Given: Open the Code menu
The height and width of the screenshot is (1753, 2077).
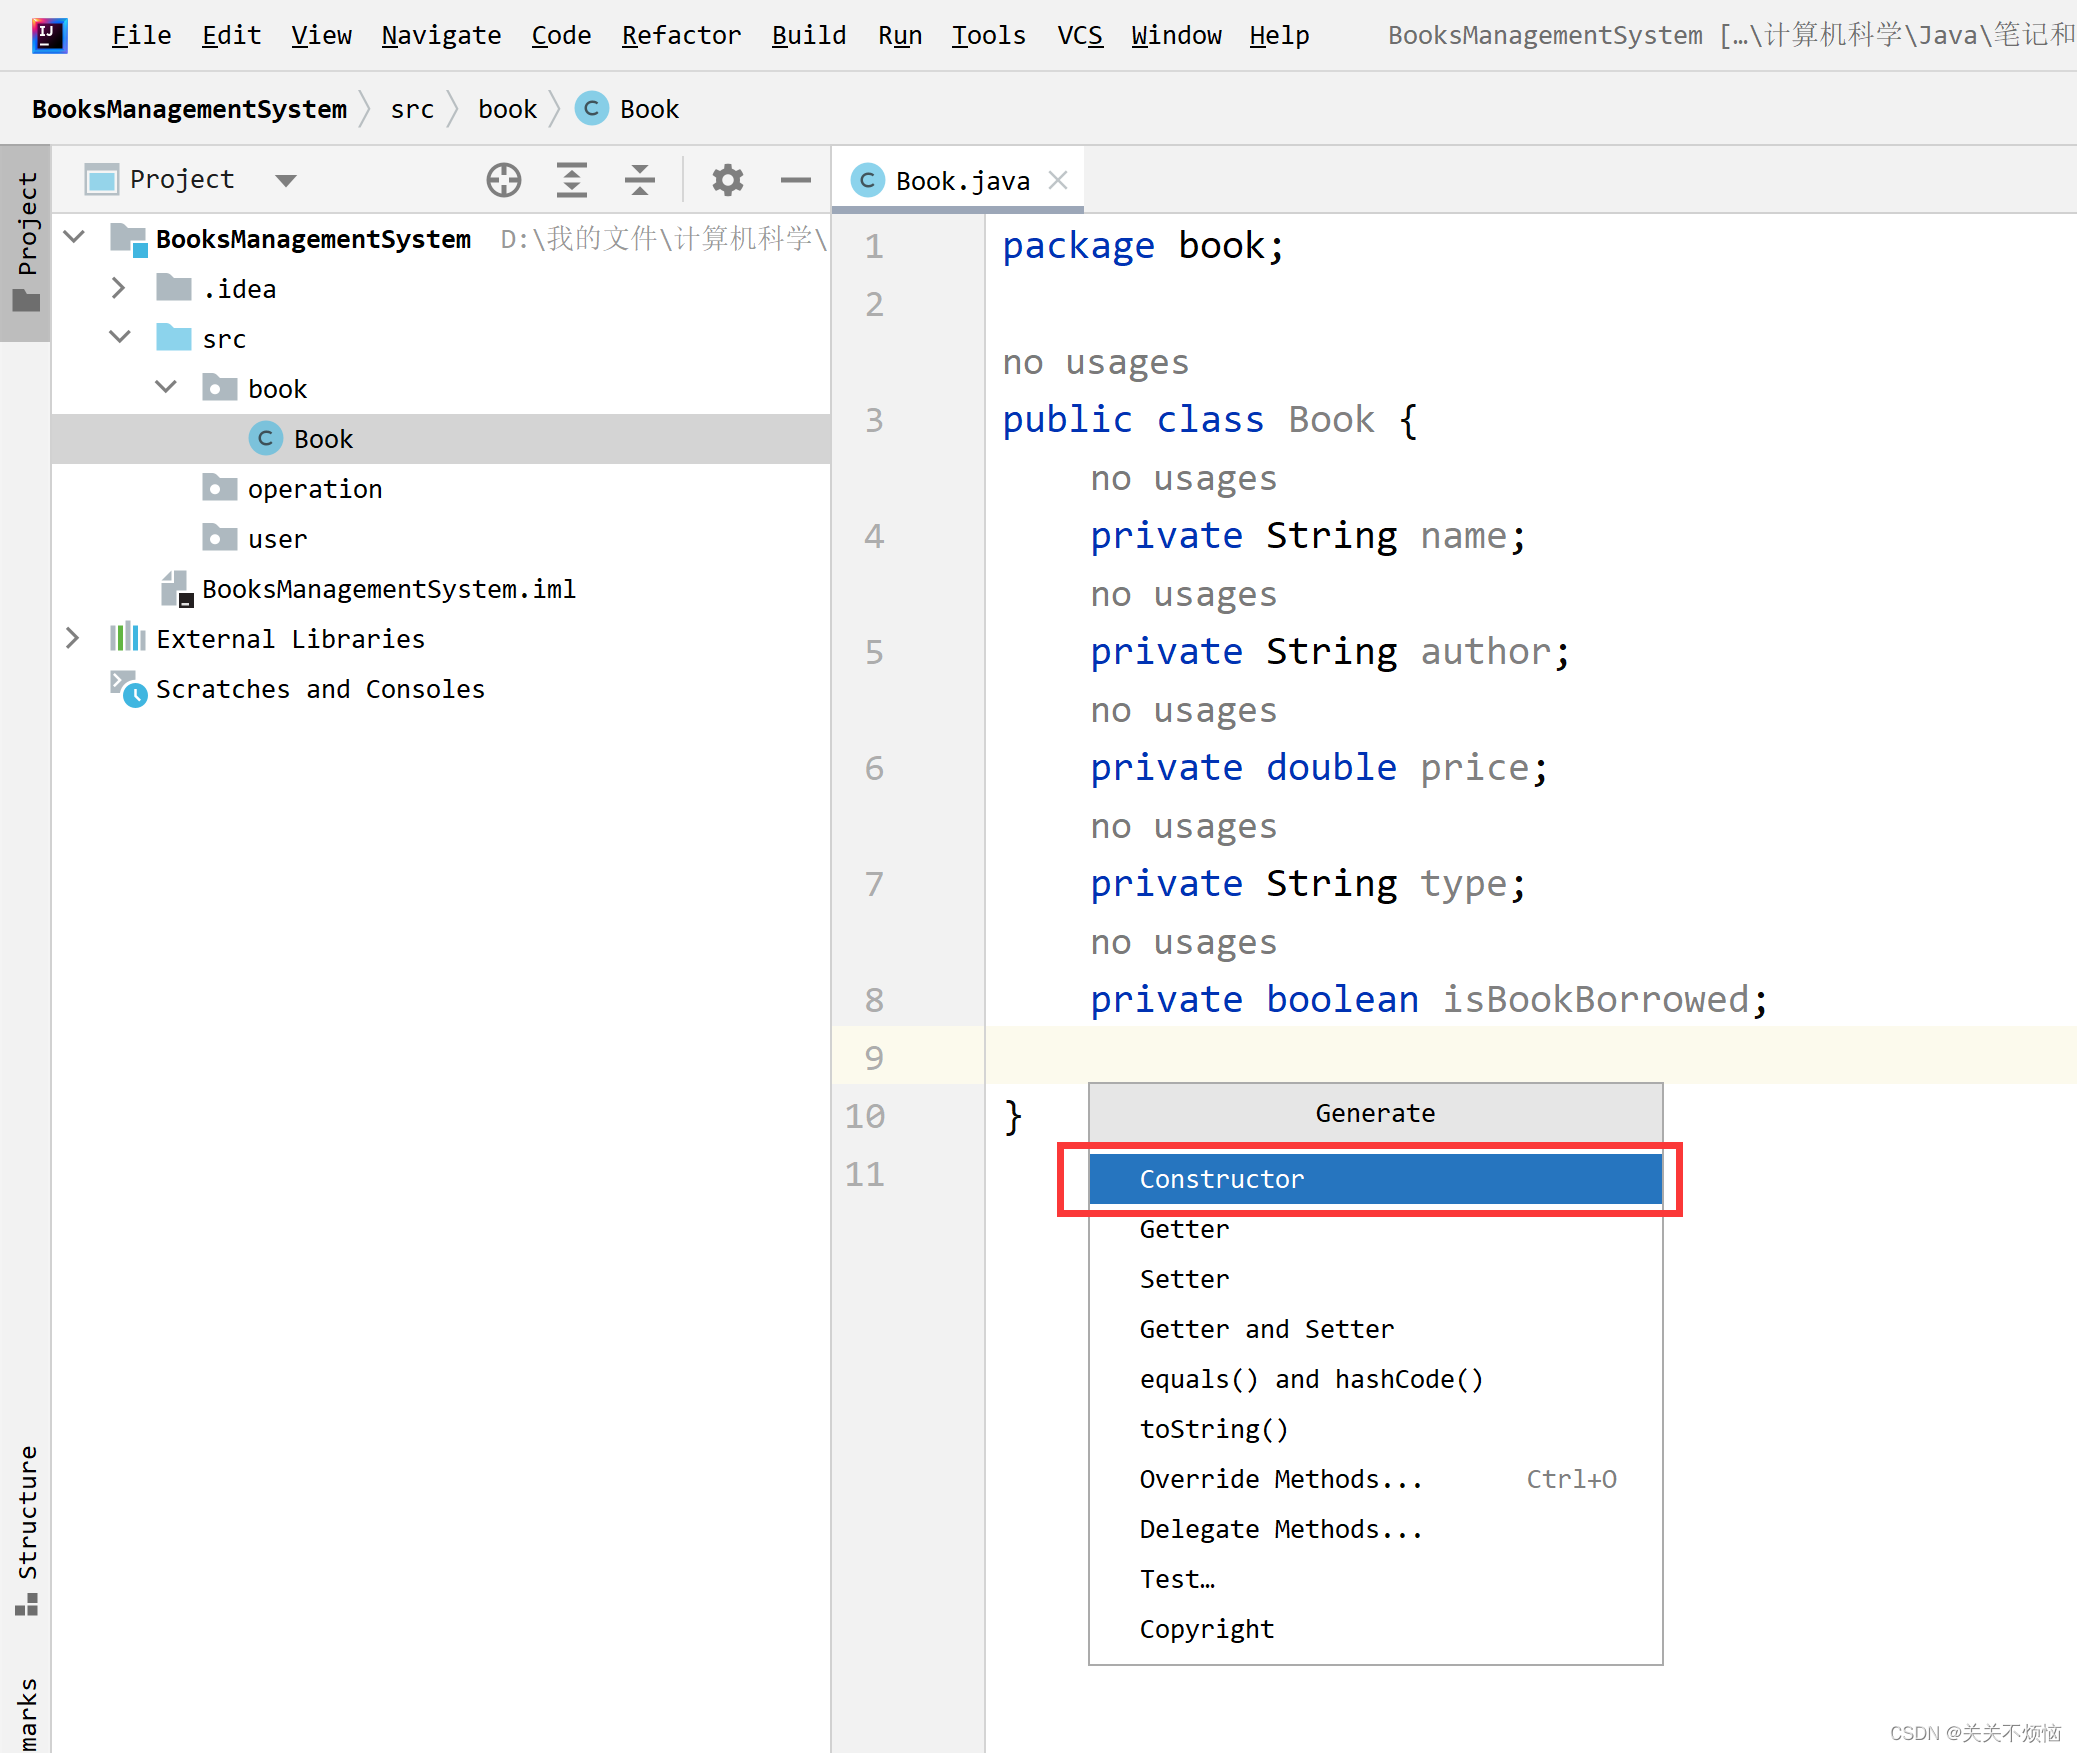Looking at the screenshot, I should pos(561,36).
